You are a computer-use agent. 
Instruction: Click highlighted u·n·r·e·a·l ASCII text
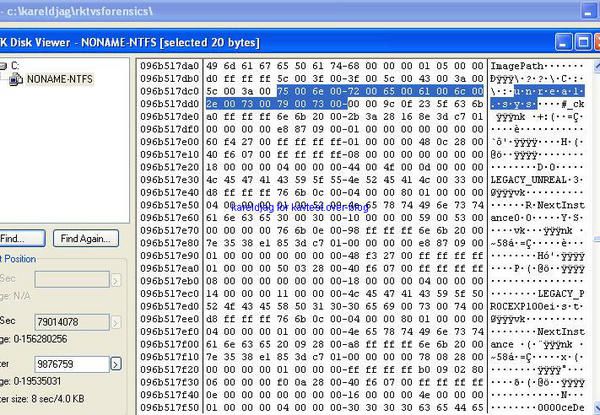coord(549,91)
